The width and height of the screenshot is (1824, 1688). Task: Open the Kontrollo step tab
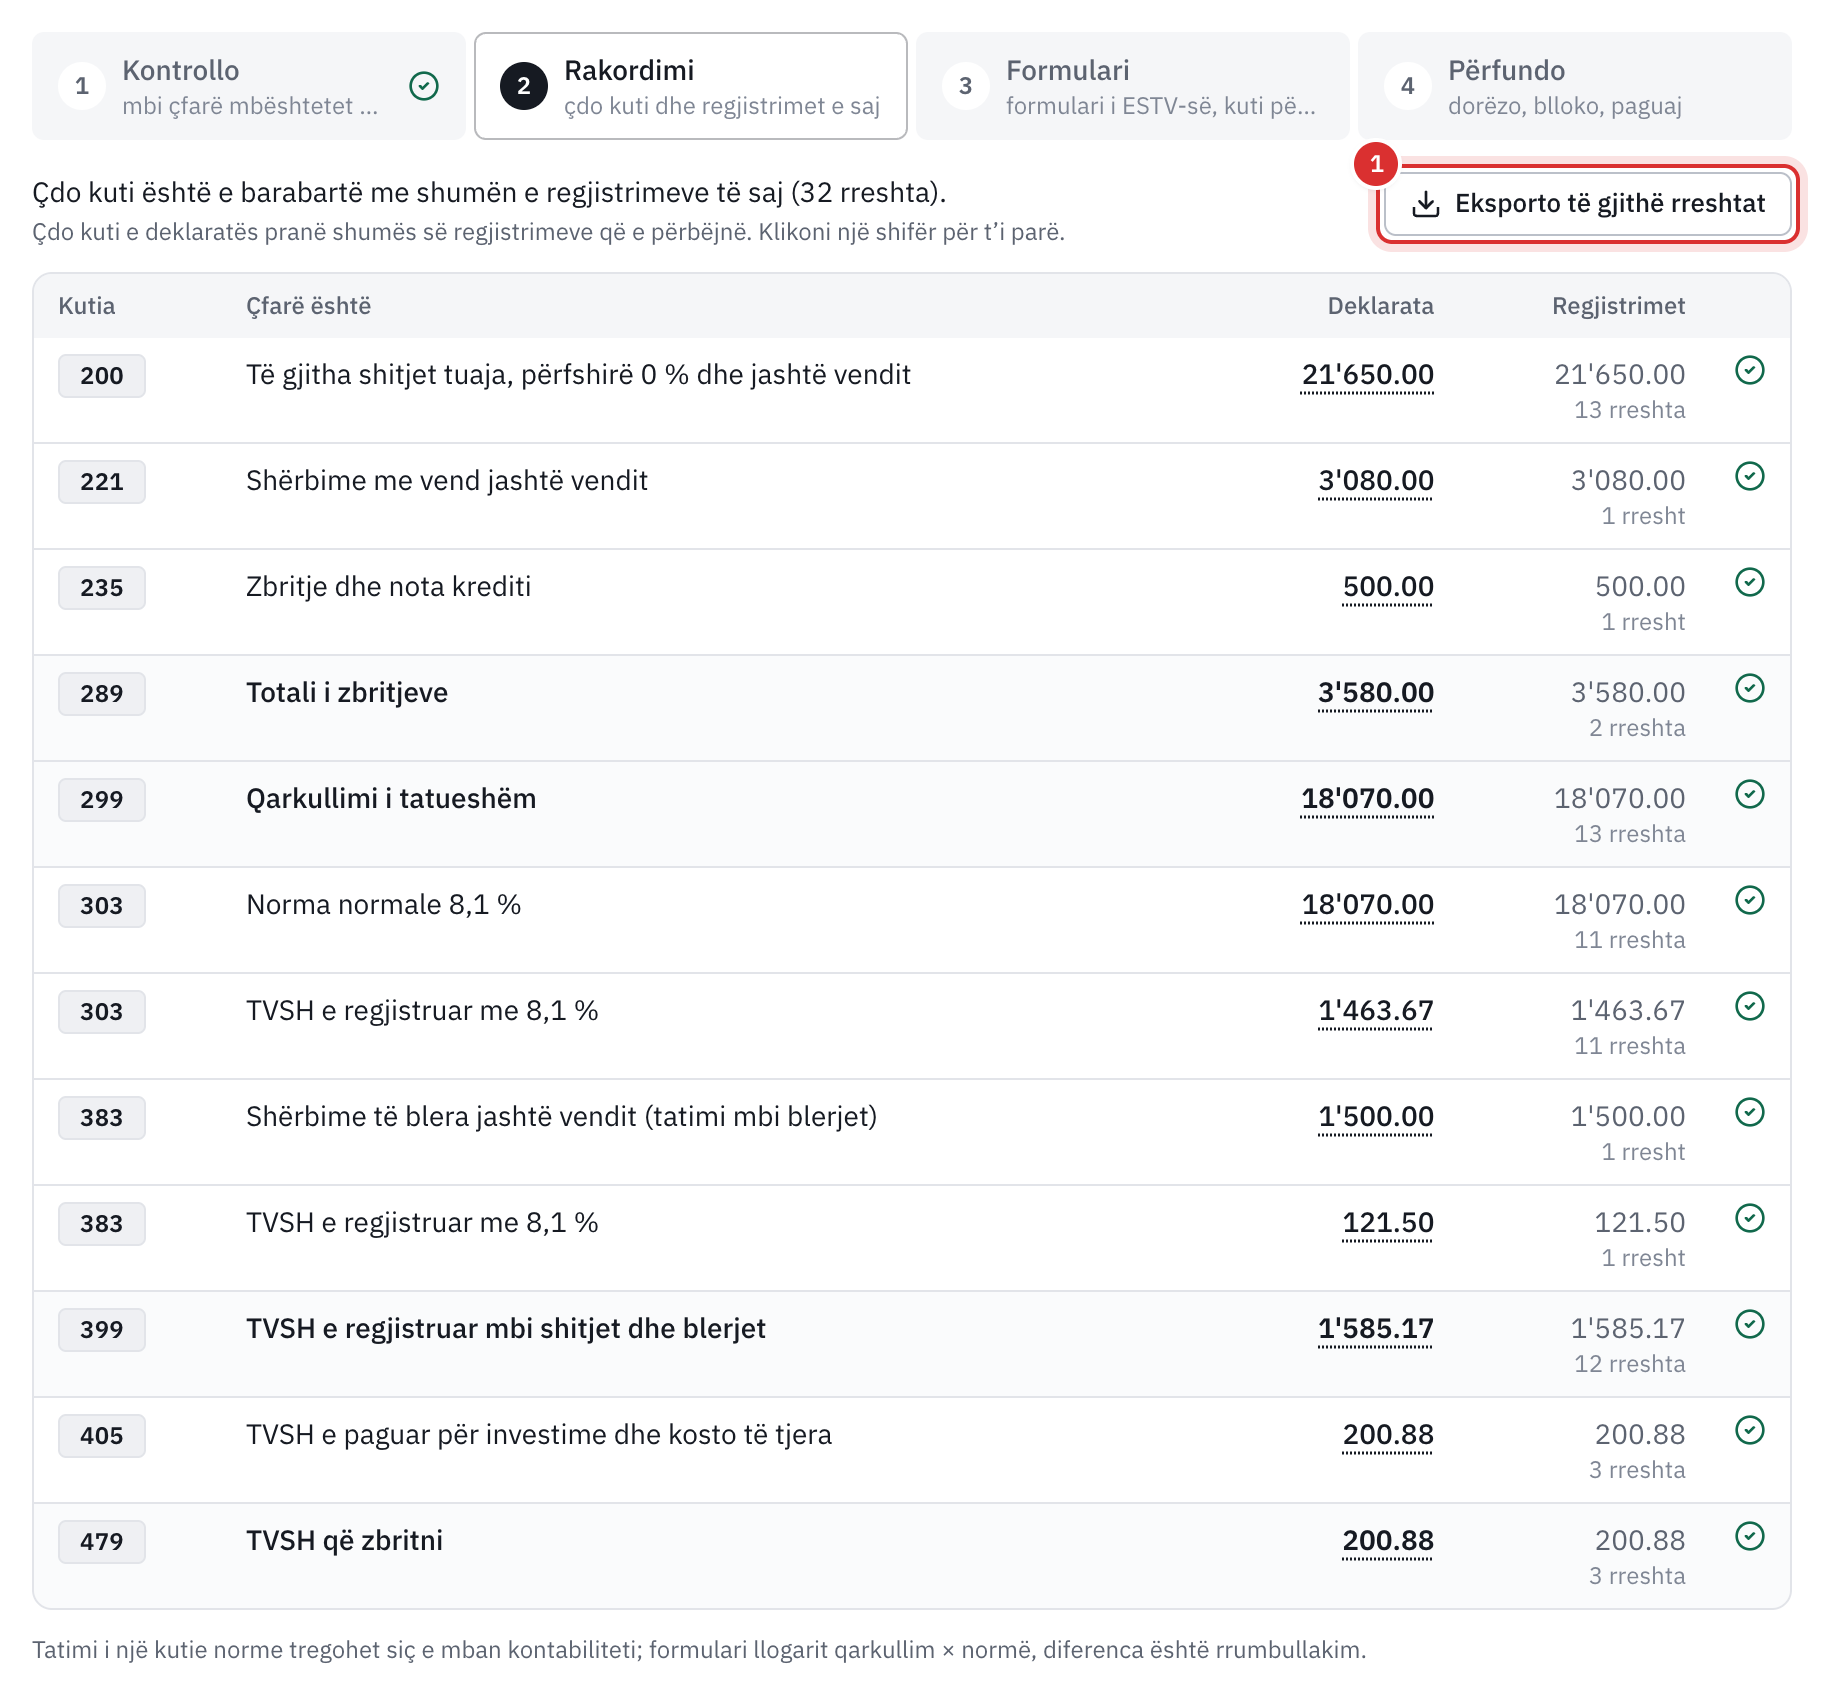[x=249, y=86]
